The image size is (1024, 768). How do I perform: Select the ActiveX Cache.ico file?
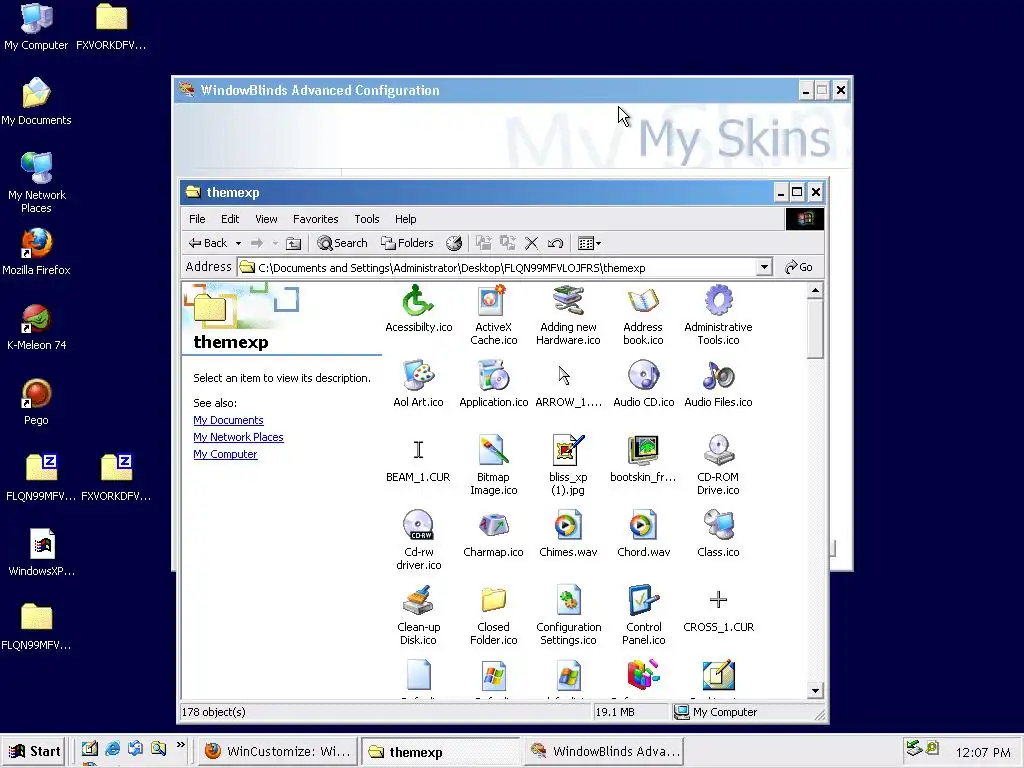494,315
